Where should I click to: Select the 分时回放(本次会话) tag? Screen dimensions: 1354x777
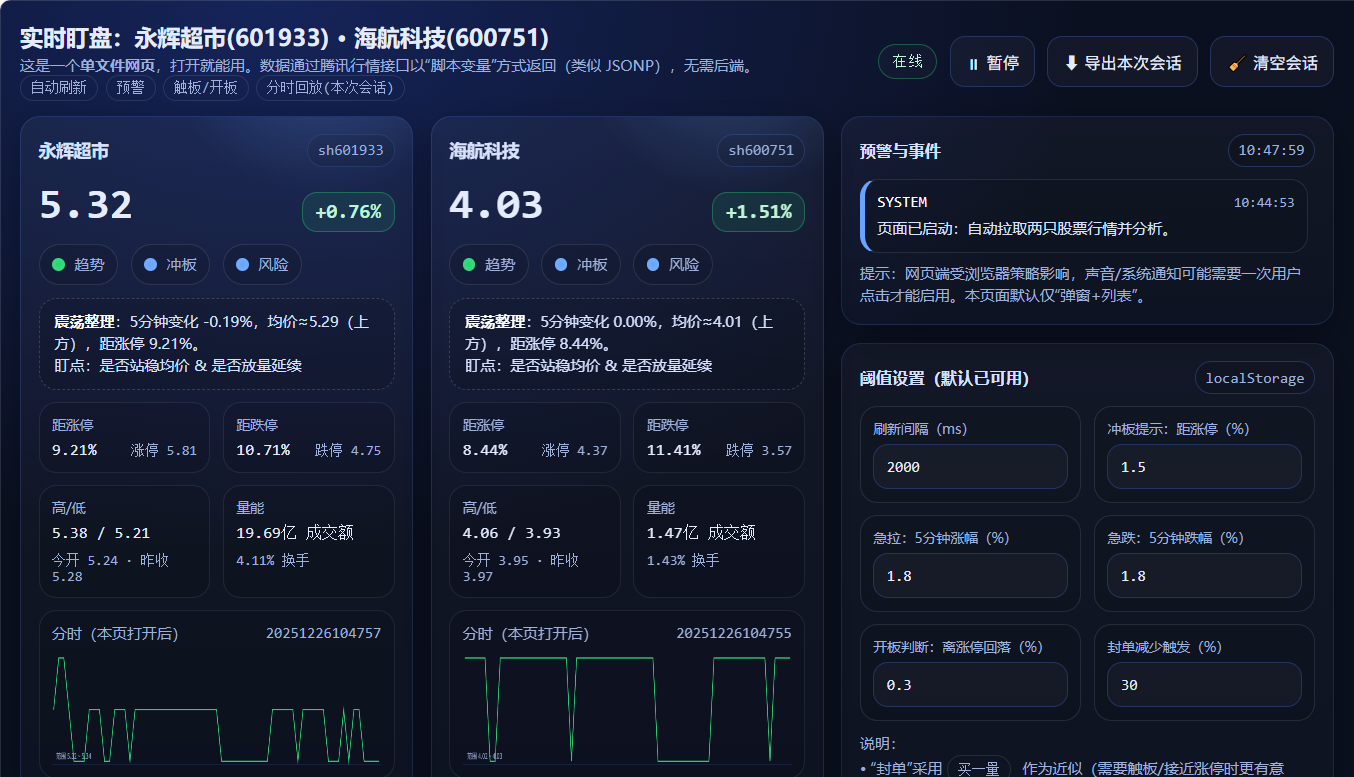click(x=331, y=87)
